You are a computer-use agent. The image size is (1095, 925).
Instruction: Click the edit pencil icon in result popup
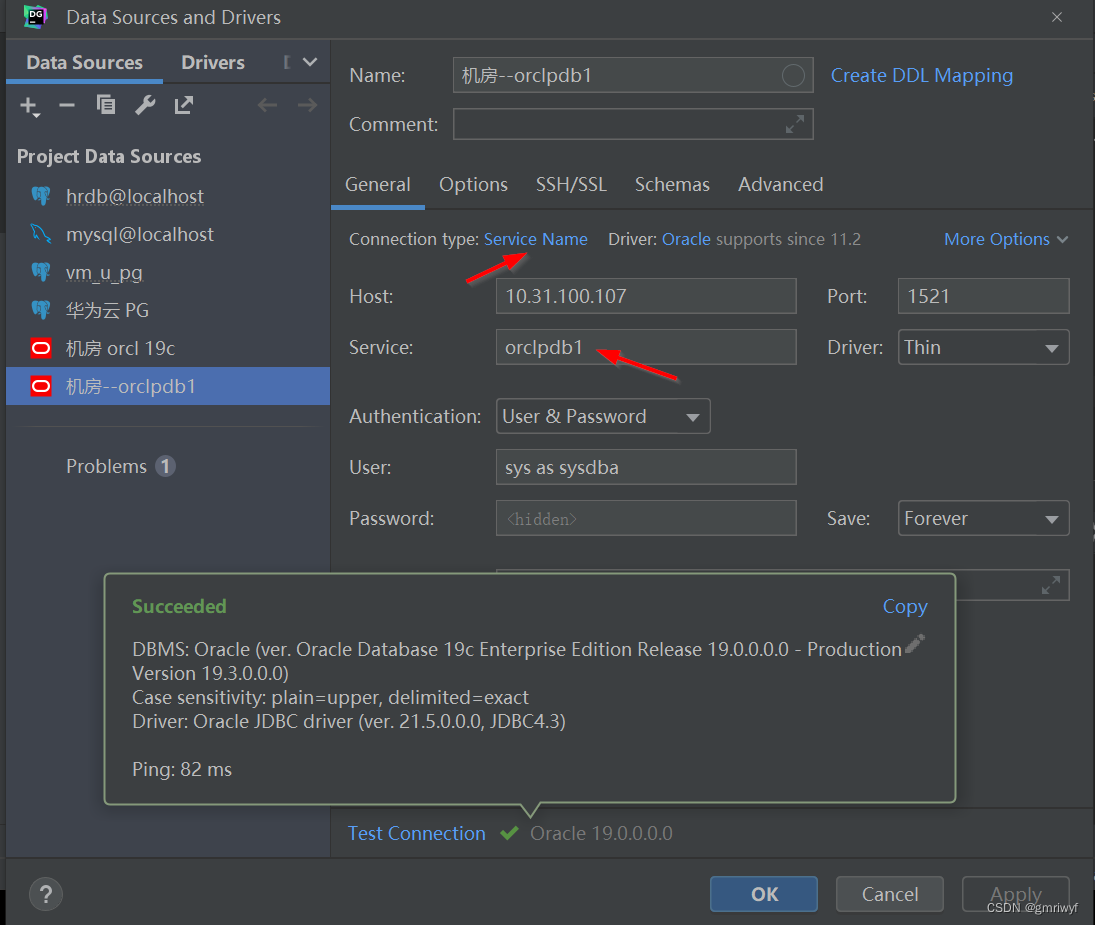[x=915, y=644]
